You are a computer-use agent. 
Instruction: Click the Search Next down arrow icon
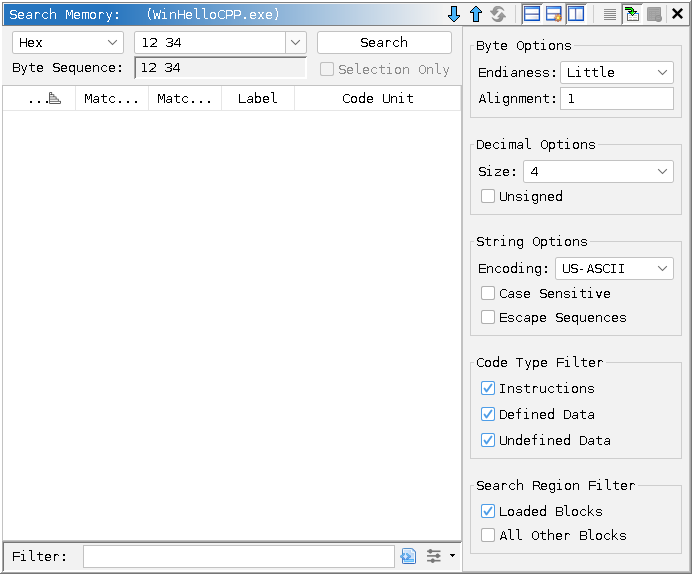[x=454, y=14]
